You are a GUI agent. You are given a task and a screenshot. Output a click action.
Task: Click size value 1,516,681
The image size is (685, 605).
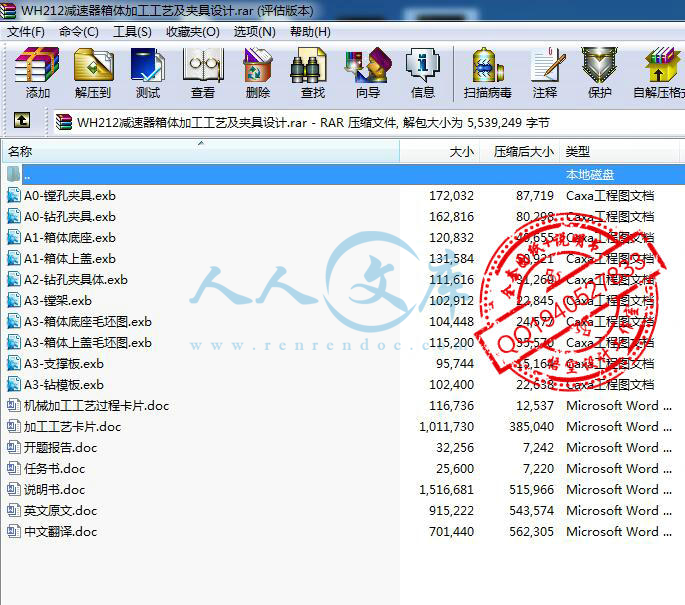[x=446, y=489]
